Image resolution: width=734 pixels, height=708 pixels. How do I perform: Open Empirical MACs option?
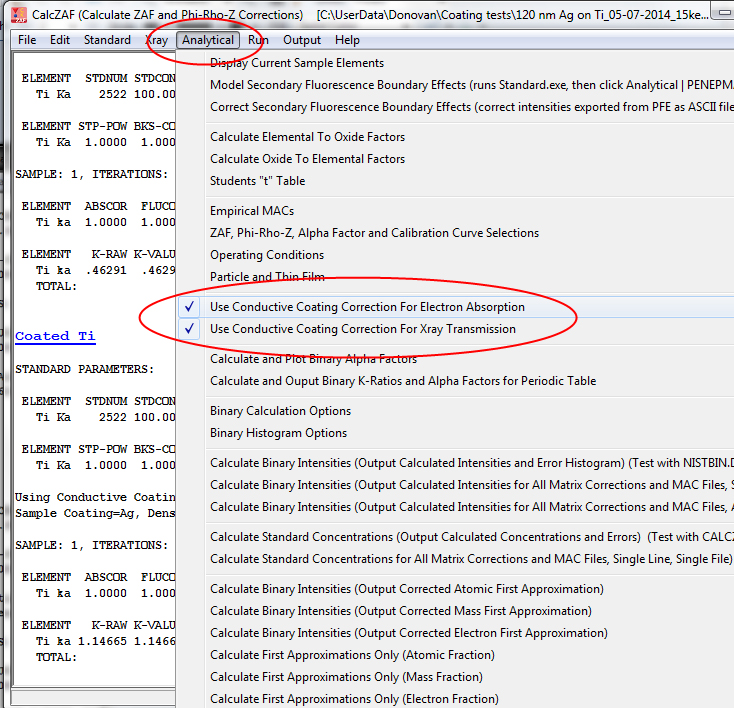[x=253, y=211]
